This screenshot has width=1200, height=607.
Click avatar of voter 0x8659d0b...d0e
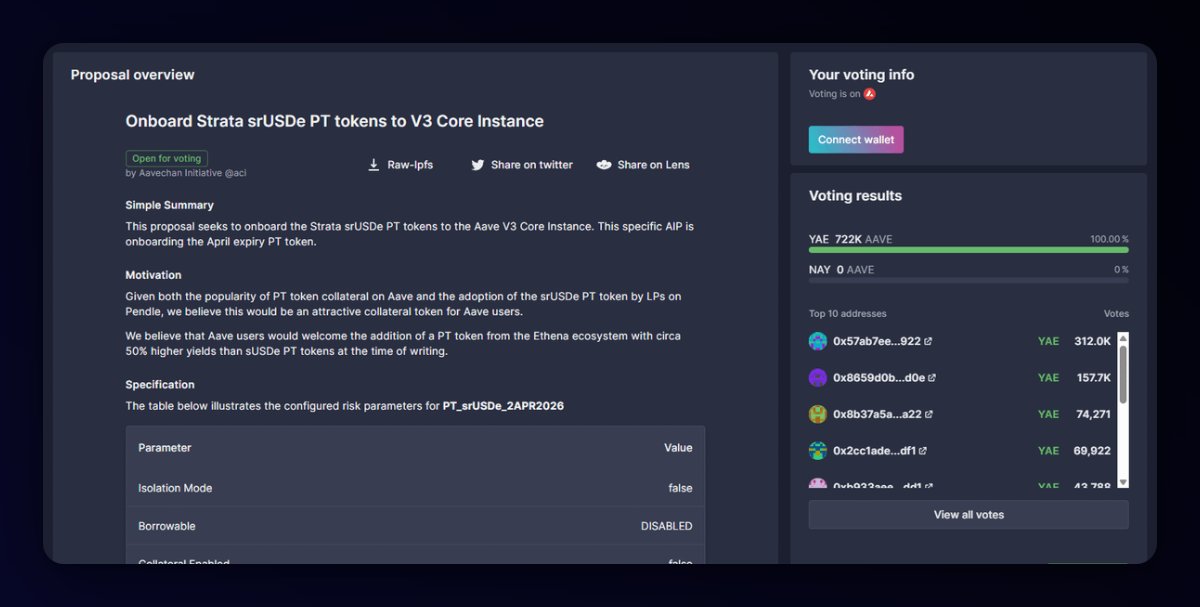[818, 378]
